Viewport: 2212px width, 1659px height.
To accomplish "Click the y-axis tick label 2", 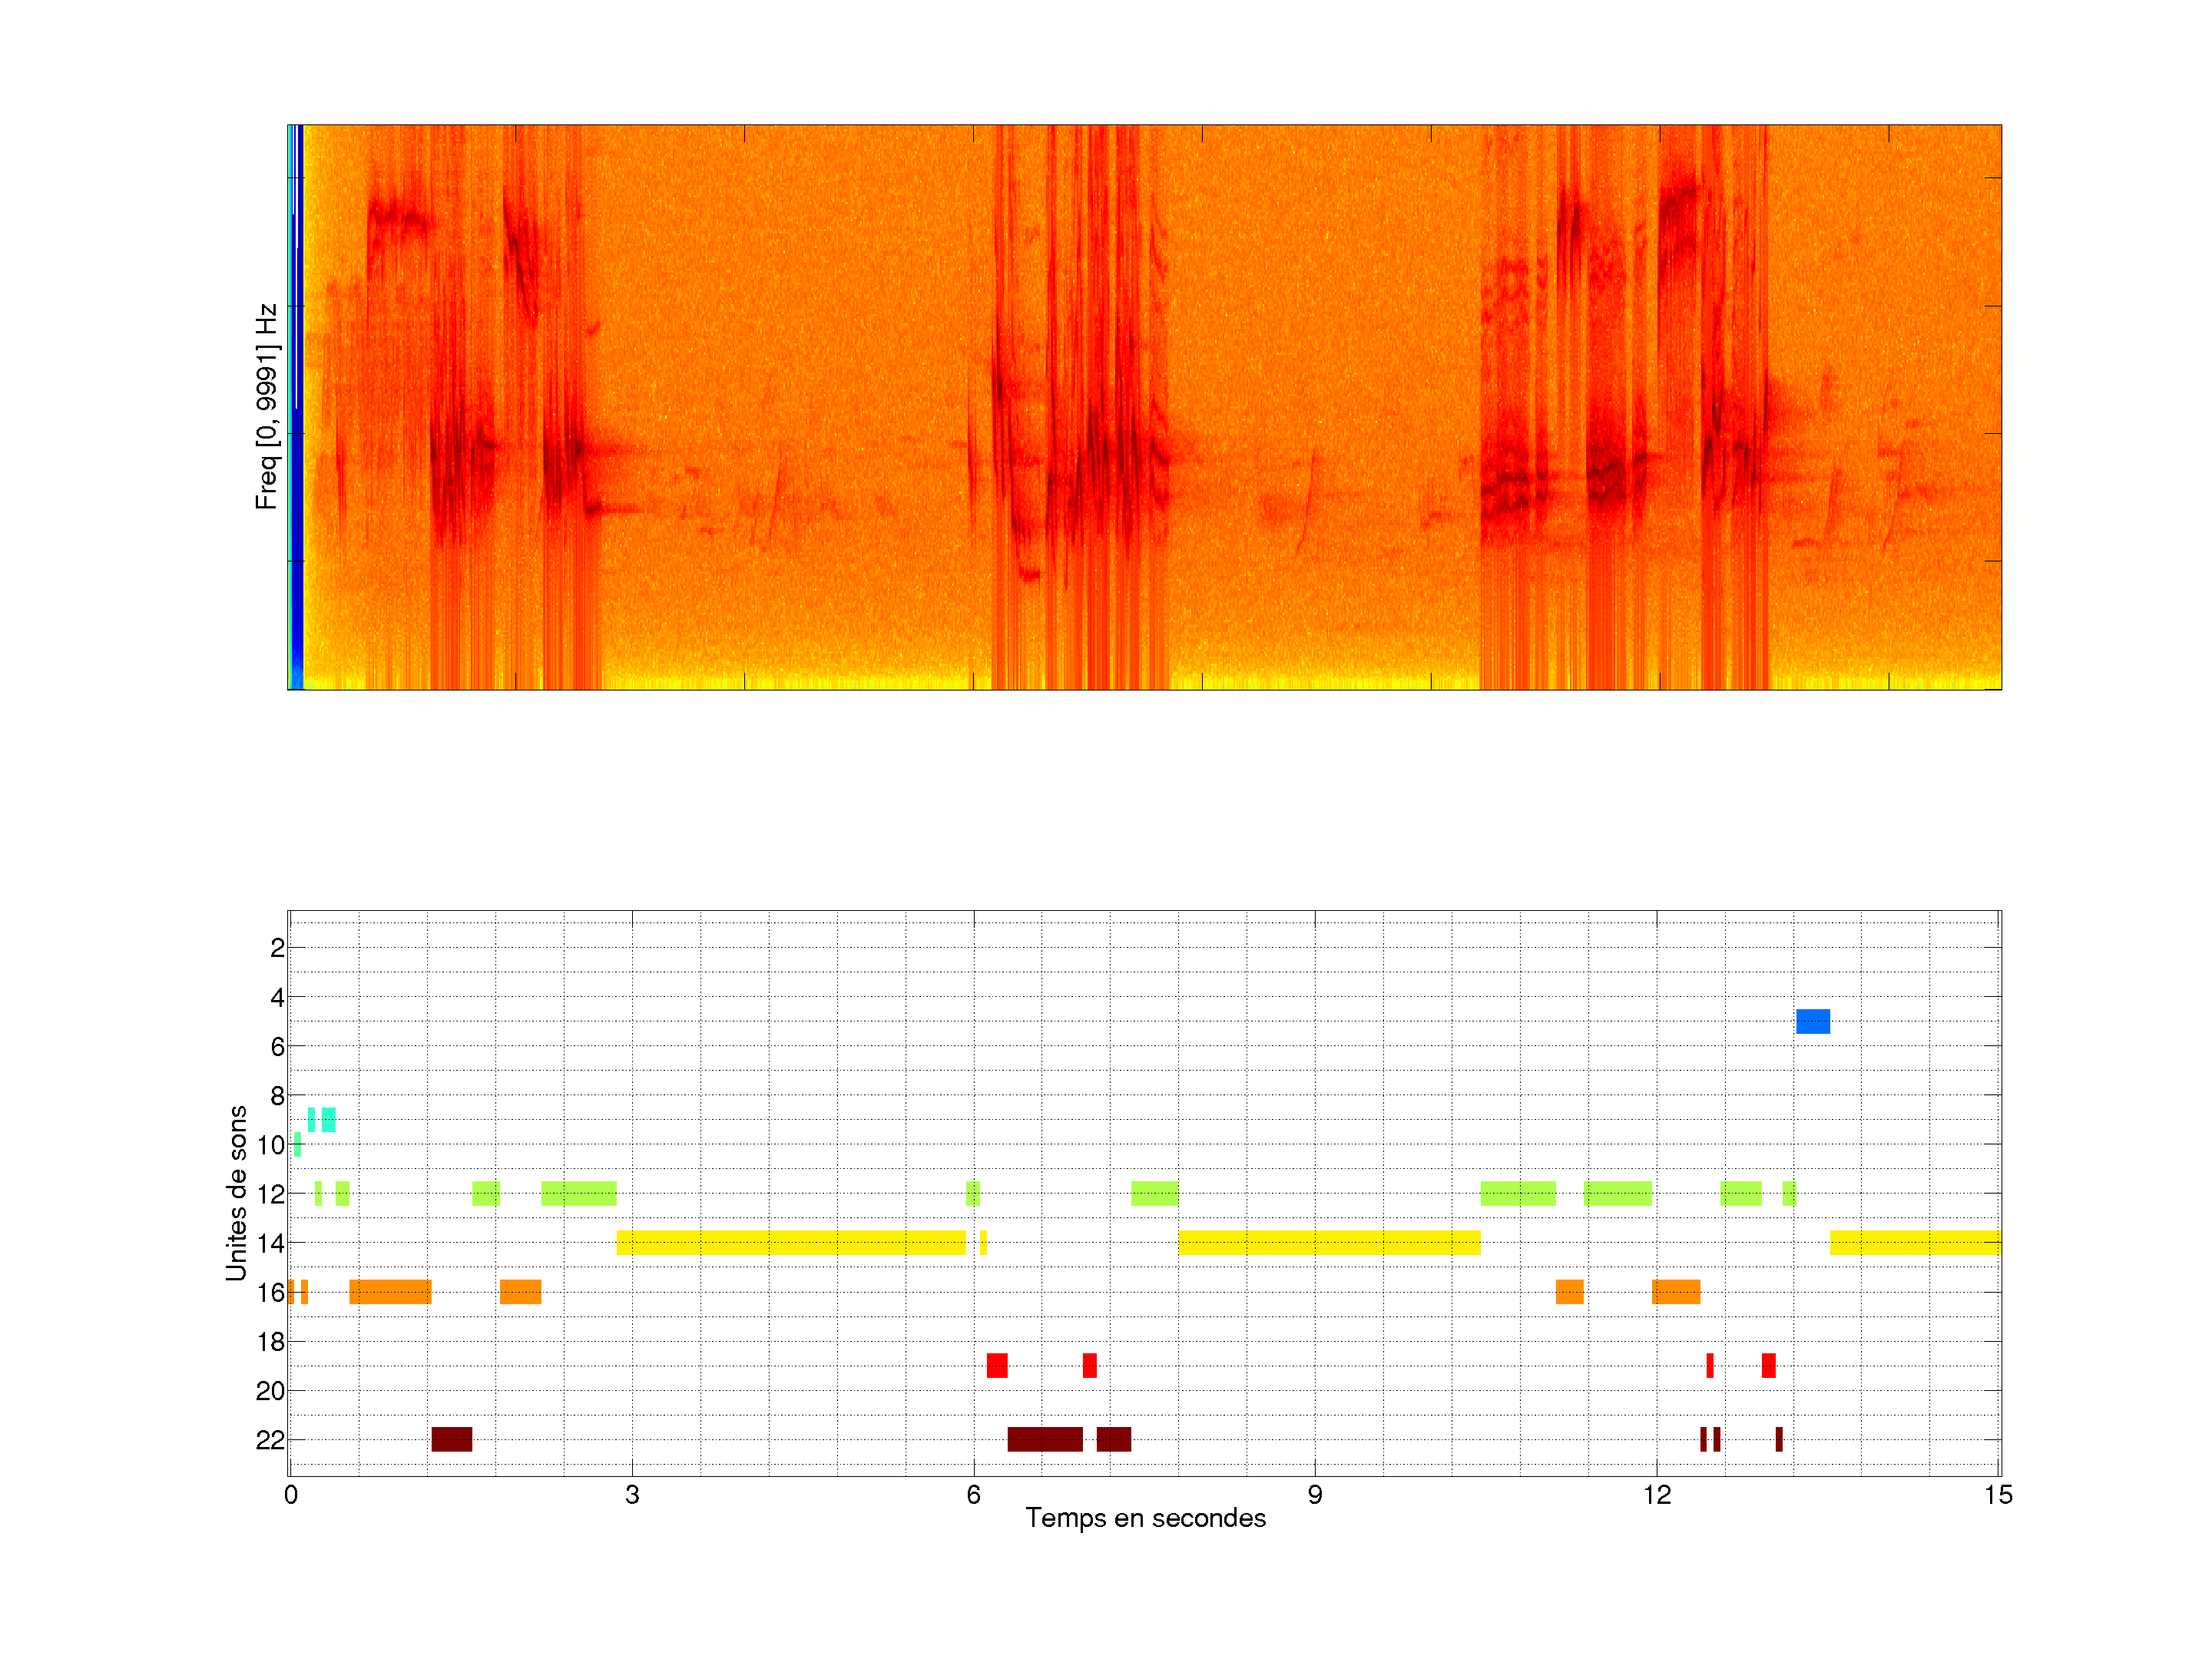I will [277, 948].
